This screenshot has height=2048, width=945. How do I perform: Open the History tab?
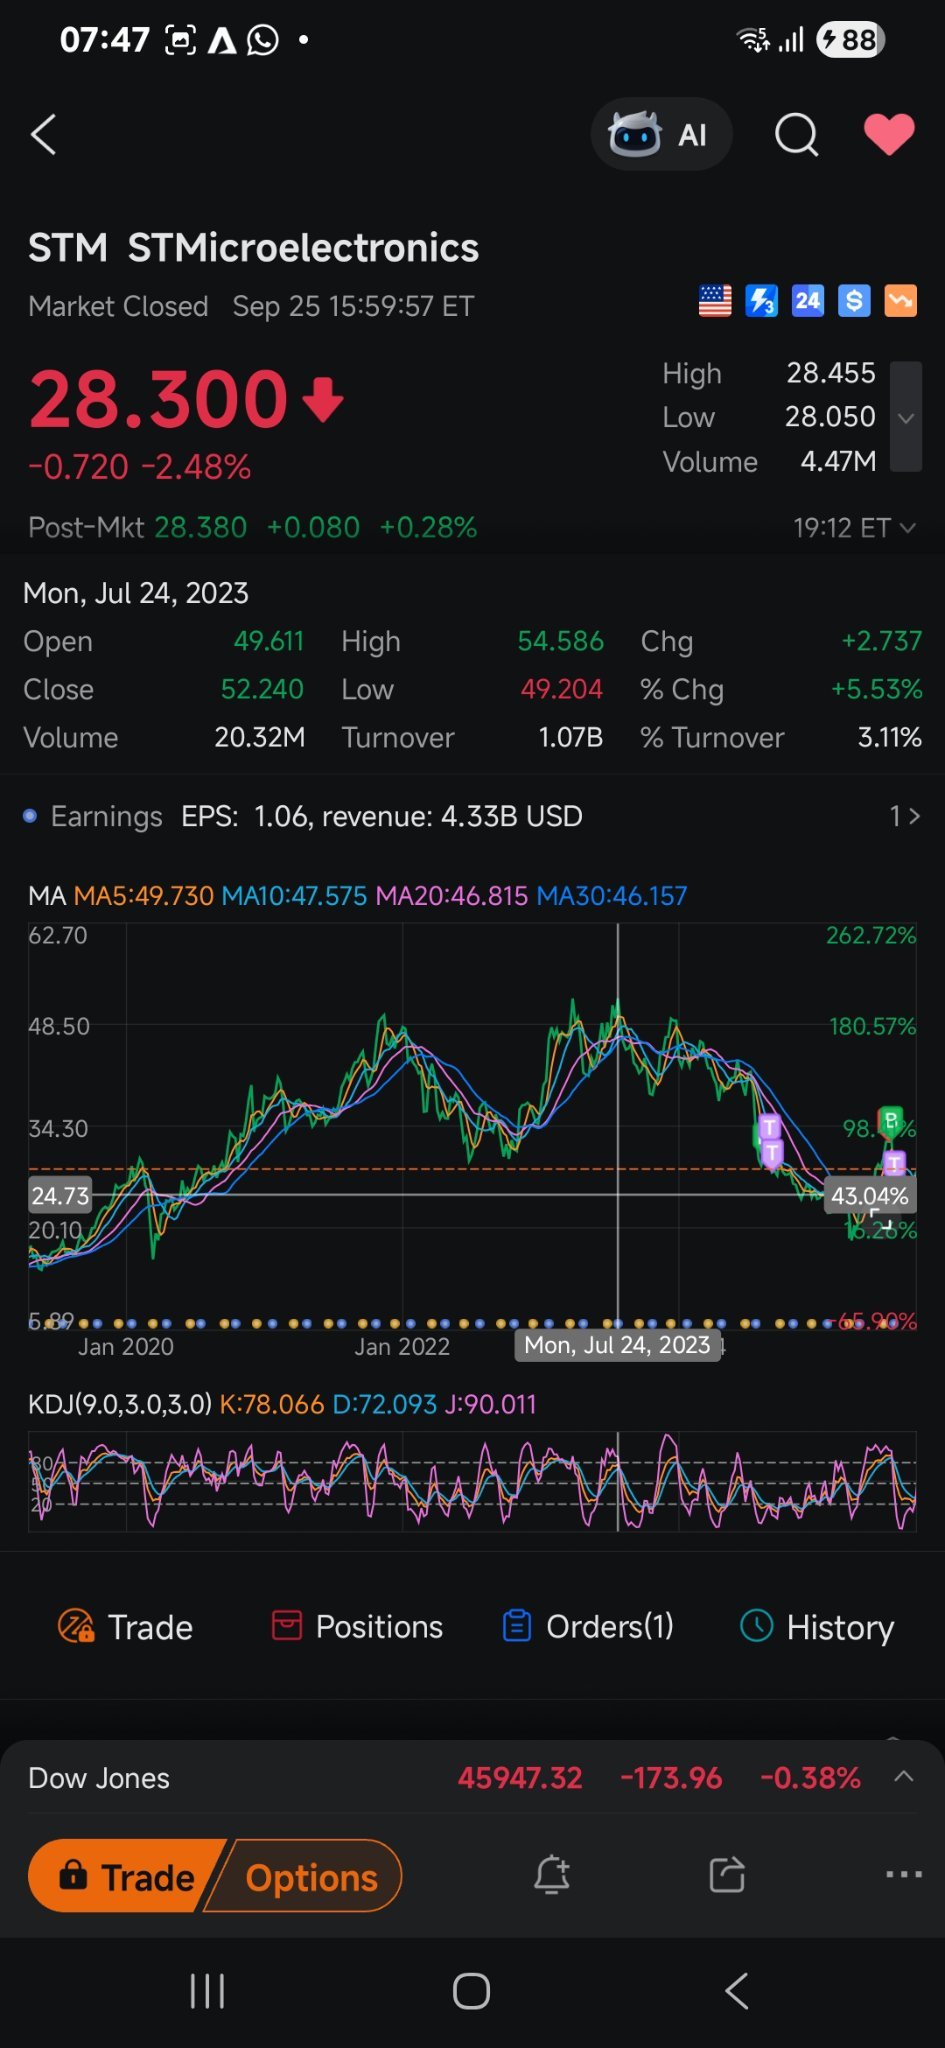(x=817, y=1627)
